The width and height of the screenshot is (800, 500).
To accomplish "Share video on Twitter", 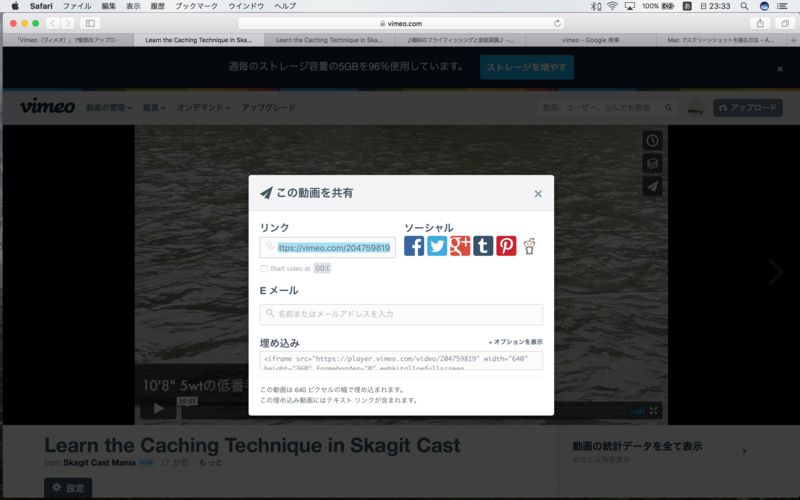I will tap(437, 246).
